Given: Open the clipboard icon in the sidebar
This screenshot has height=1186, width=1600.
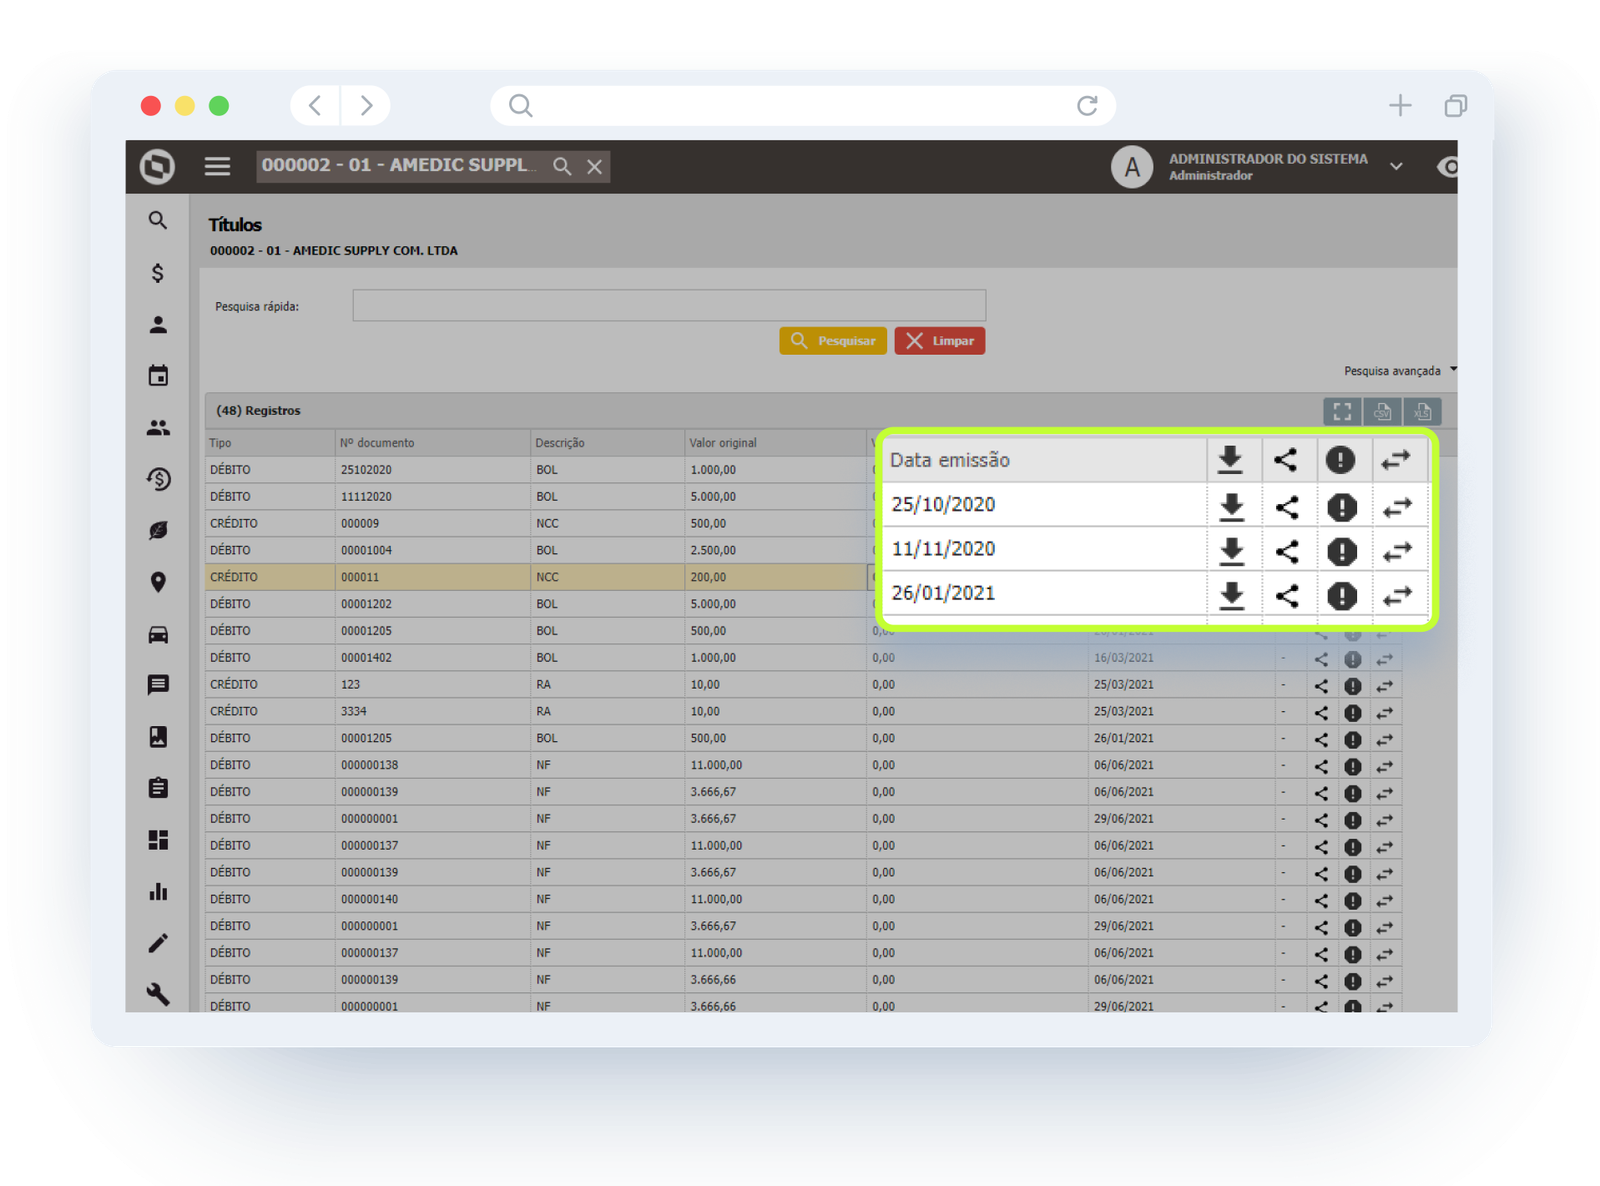Looking at the screenshot, I should (x=158, y=788).
